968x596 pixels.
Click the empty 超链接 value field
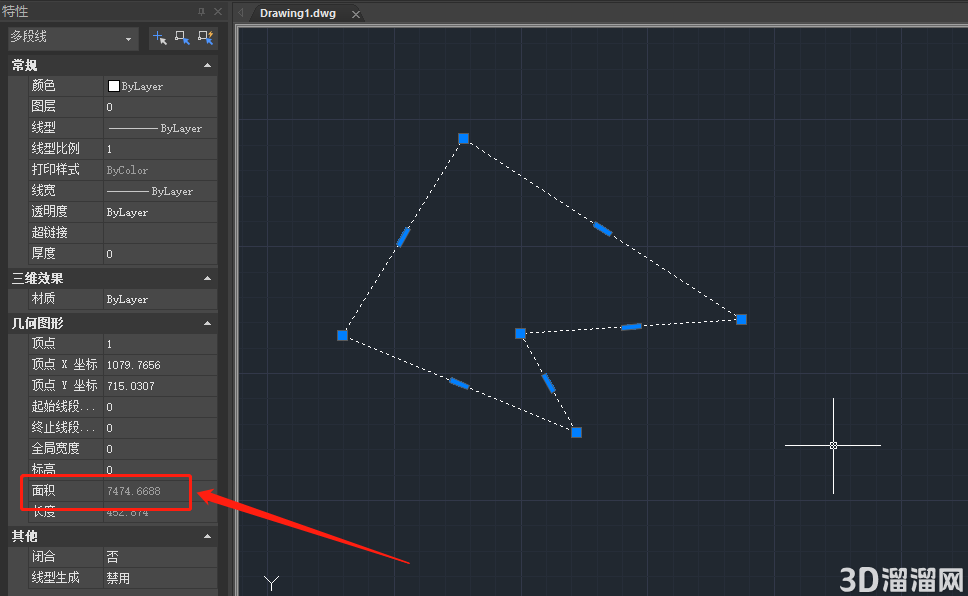coord(160,233)
